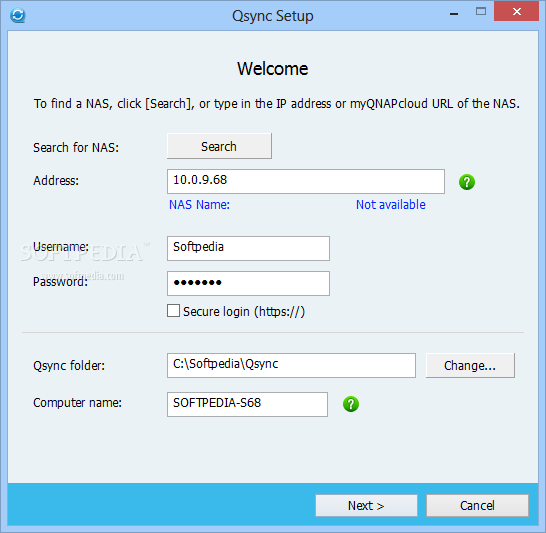Click the 'Welcome' heading
The height and width of the screenshot is (533, 546).
[x=273, y=69]
